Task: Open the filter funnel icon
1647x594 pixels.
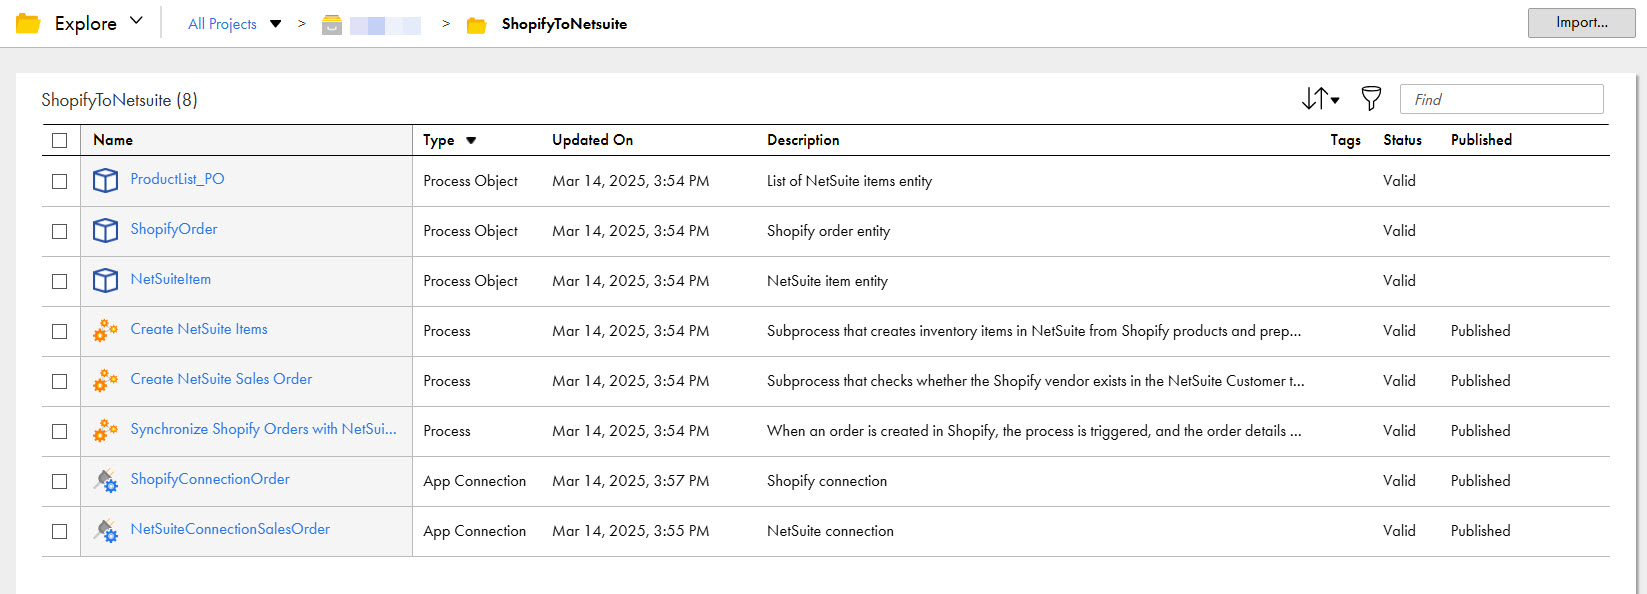Action: click(x=1371, y=98)
